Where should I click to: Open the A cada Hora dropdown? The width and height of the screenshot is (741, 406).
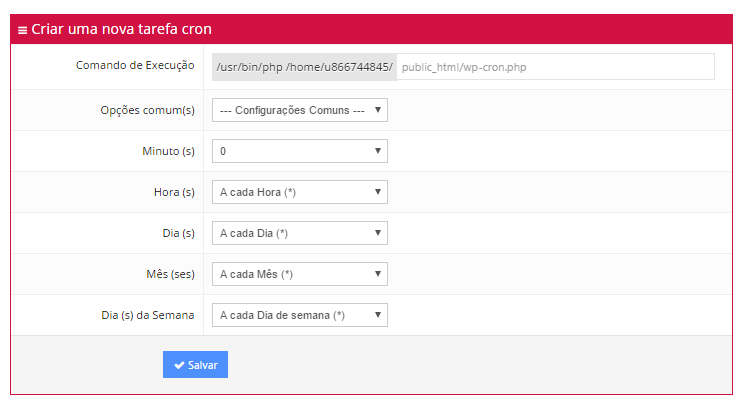pyautogui.click(x=299, y=192)
